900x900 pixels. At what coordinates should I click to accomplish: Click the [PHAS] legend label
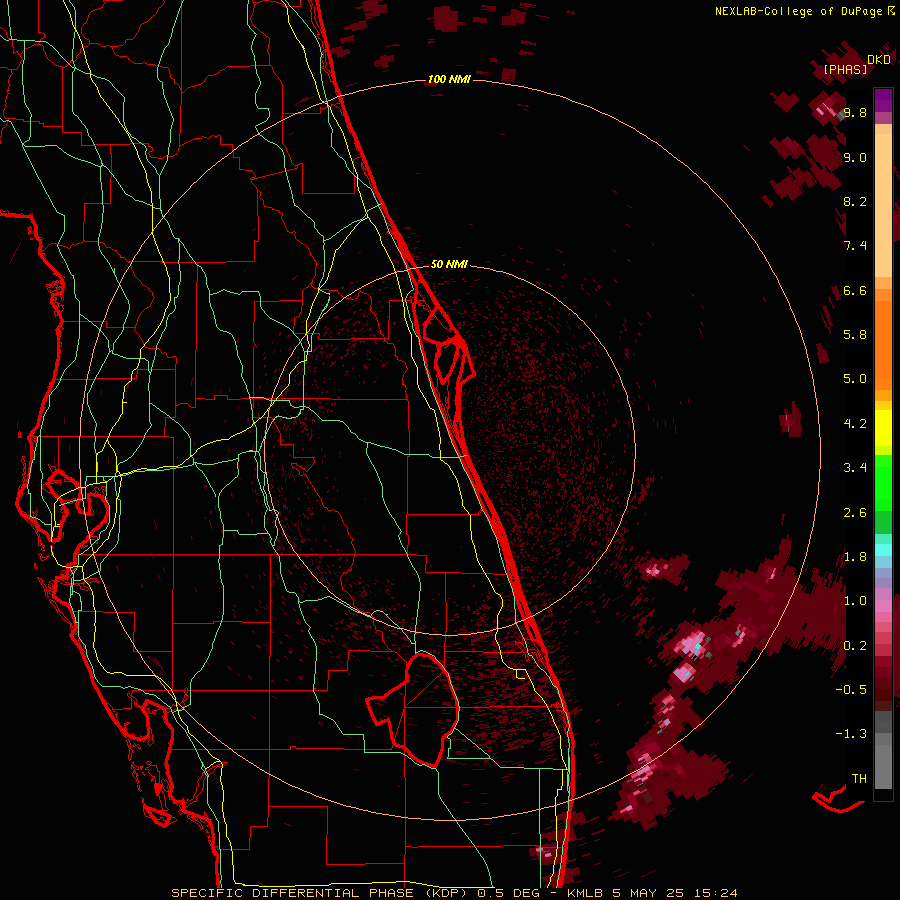click(845, 70)
